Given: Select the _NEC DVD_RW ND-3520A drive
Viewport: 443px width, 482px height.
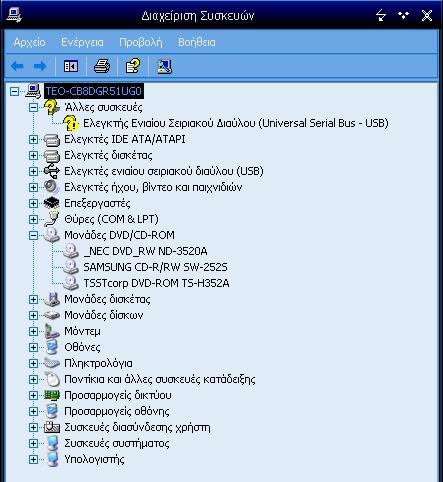Looking at the screenshot, I should [145, 251].
